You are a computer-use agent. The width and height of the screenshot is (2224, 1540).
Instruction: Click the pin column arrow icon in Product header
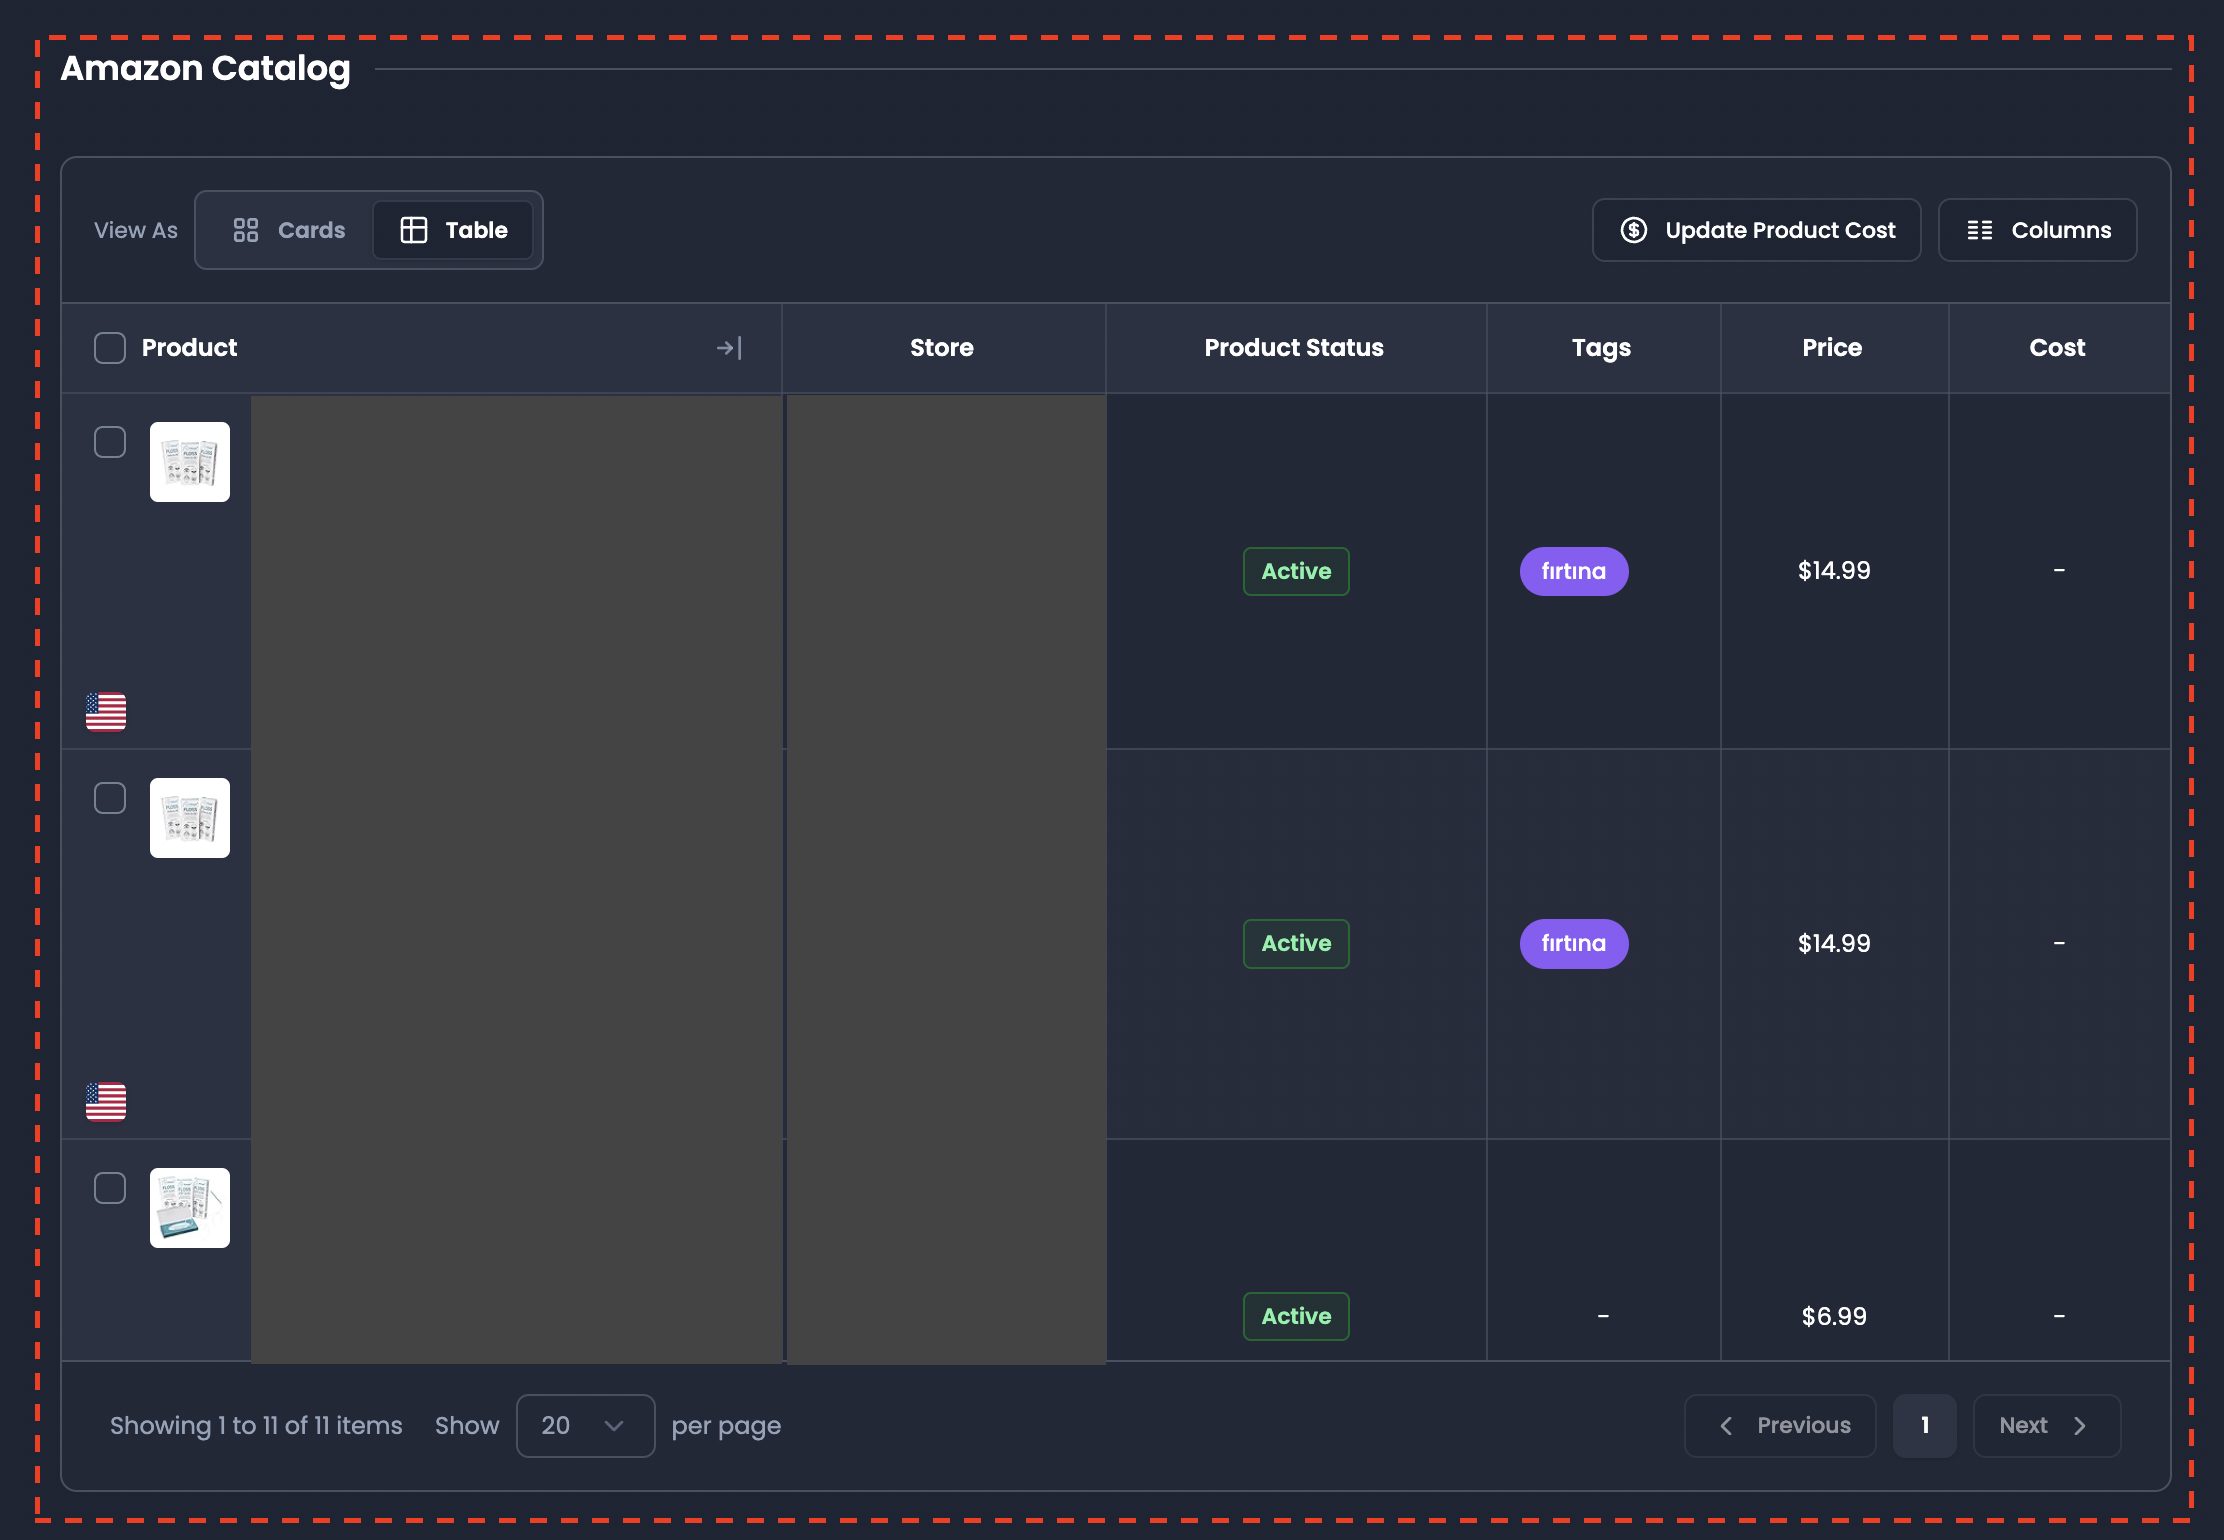click(729, 348)
